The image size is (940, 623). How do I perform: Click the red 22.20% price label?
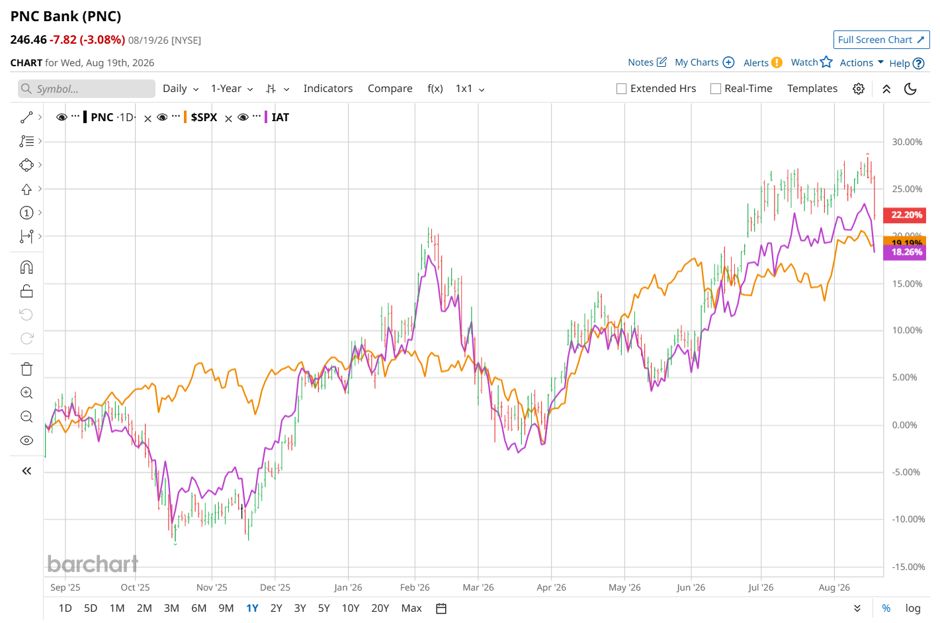(906, 215)
